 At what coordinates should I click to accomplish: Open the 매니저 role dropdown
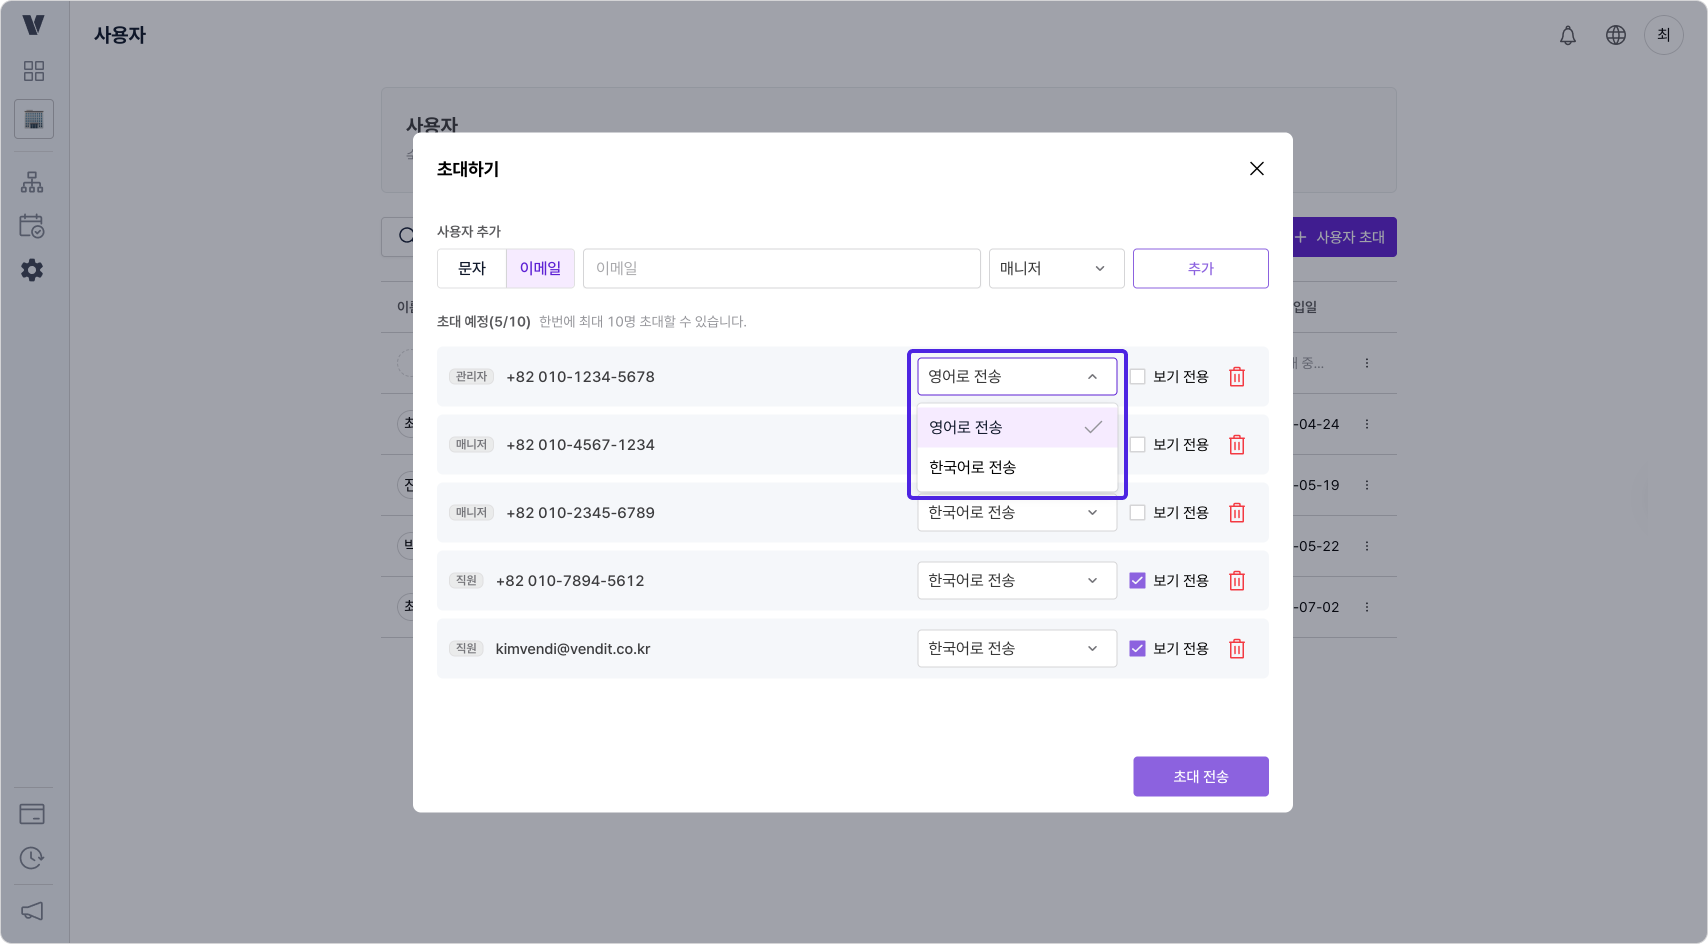pyautogui.click(x=1056, y=268)
